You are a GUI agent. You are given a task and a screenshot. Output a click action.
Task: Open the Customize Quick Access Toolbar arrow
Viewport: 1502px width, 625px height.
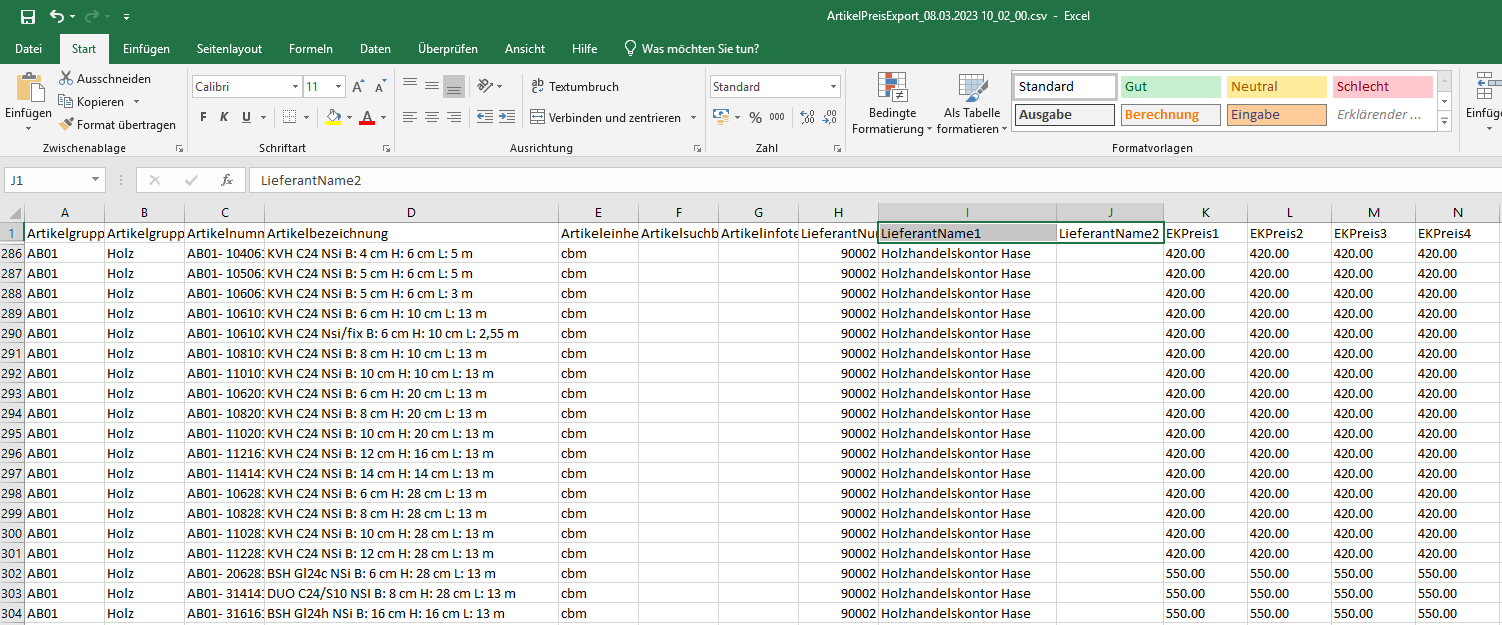pos(126,18)
